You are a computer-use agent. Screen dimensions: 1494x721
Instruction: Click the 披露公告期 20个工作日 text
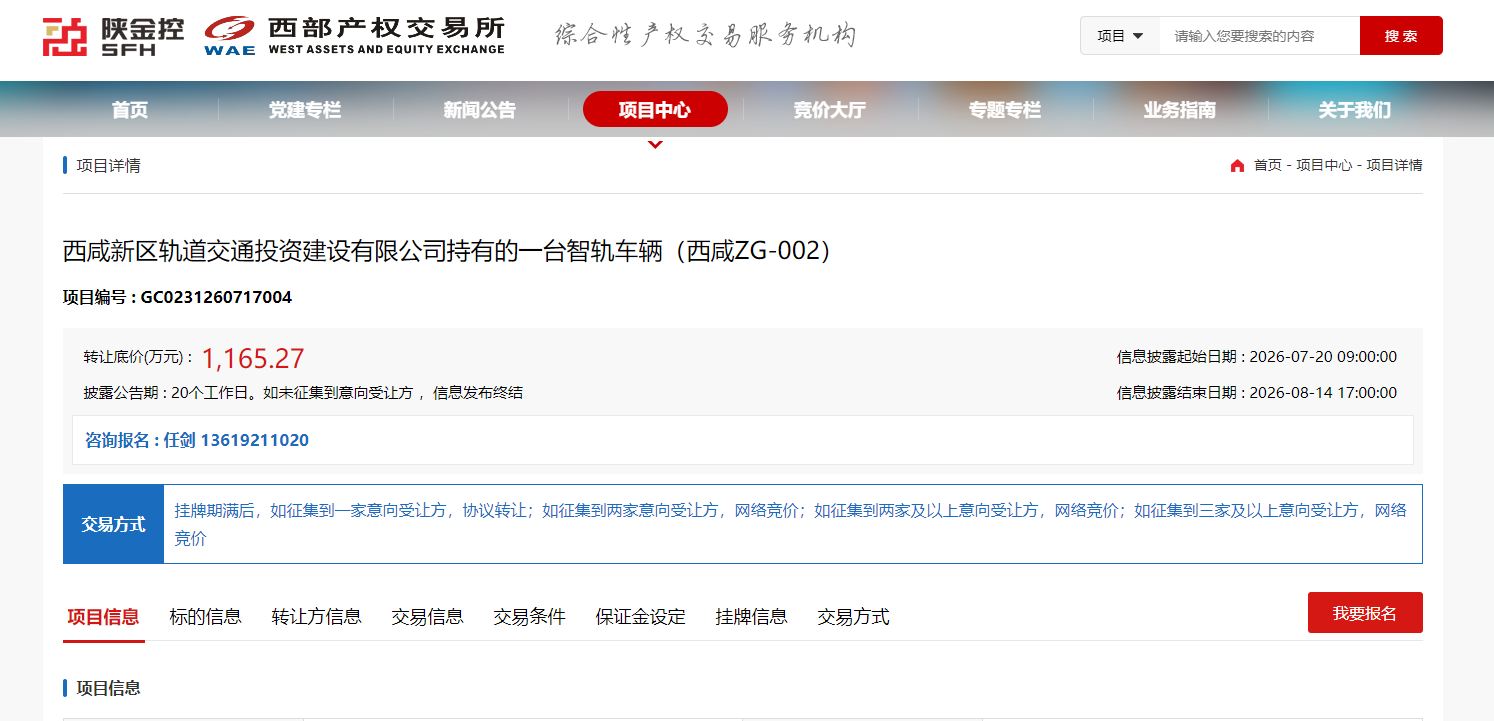pyautogui.click(x=303, y=393)
